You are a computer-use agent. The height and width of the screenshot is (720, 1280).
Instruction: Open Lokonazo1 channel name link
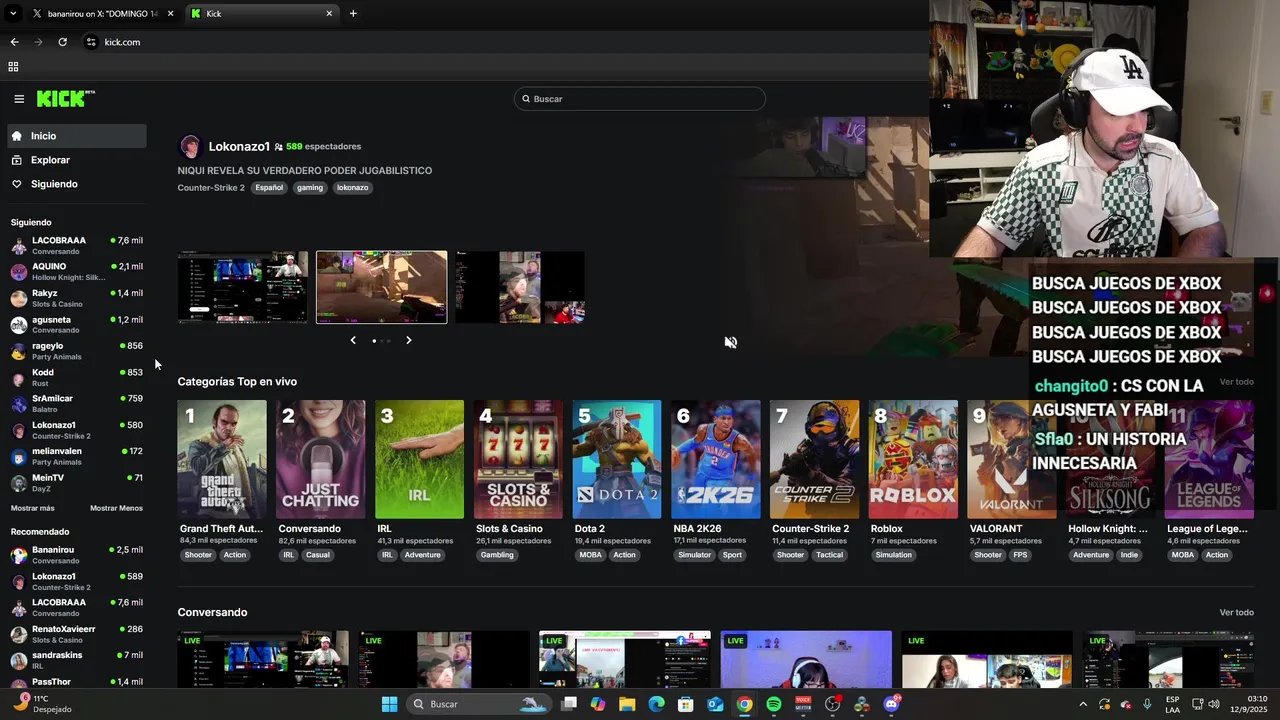[x=239, y=147]
